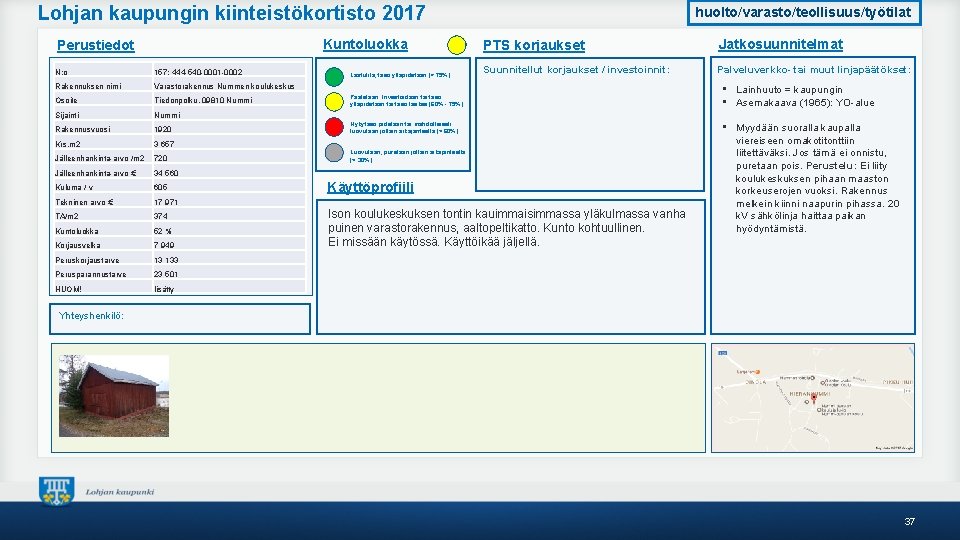Select the line Ei missään käytössä. Käyttöikää jäljellä.
This screenshot has width=960, height=540.
point(433,242)
